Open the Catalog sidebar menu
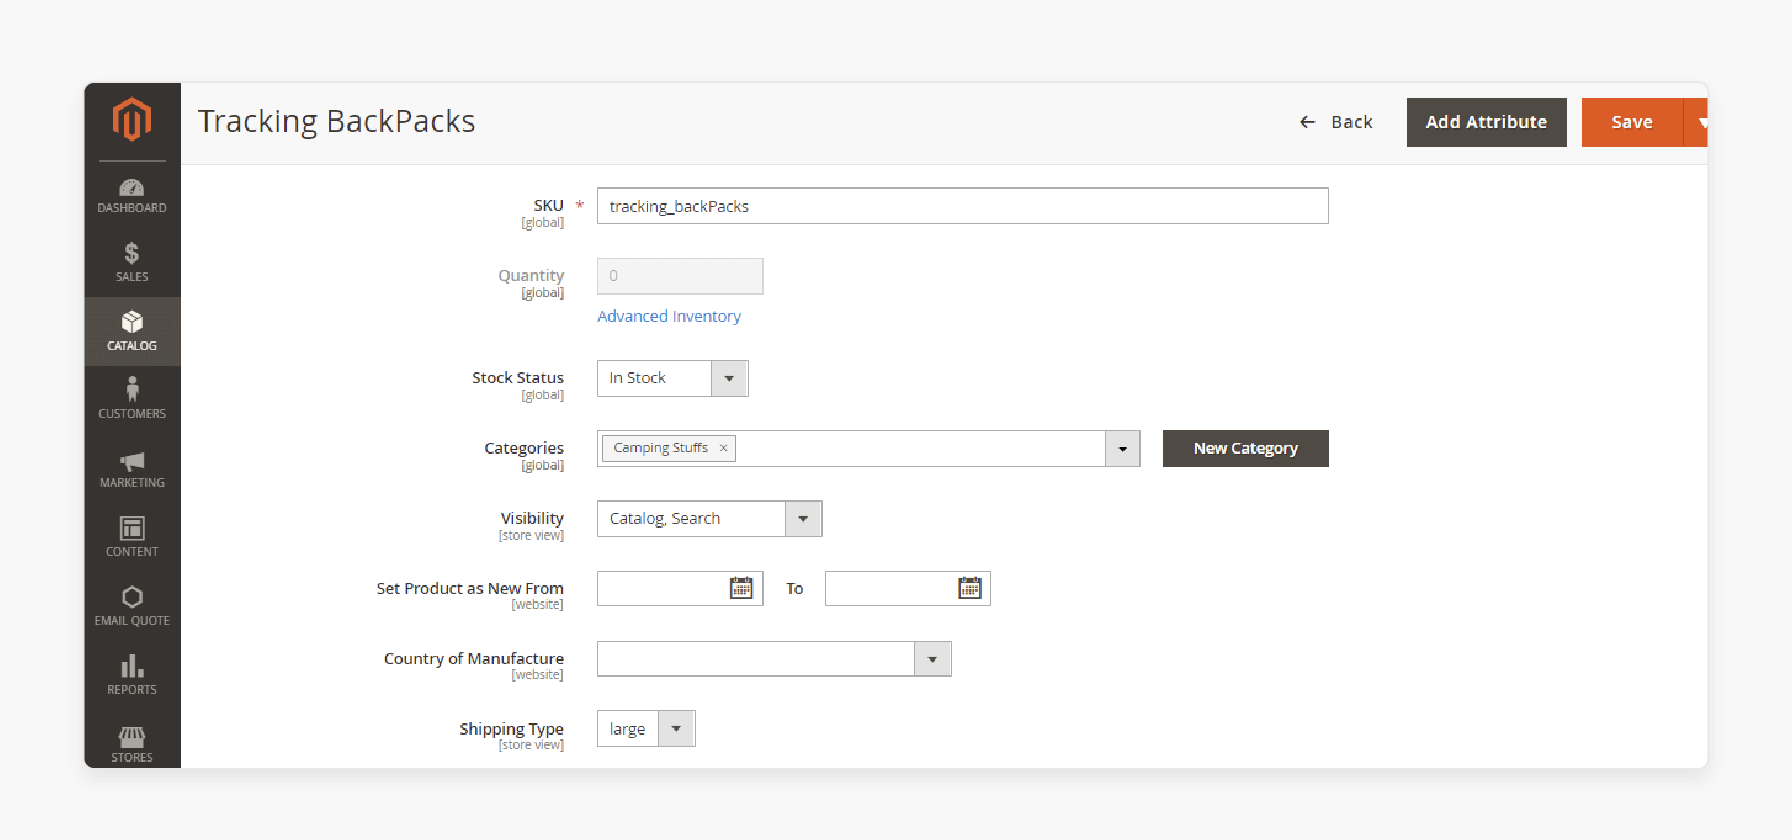The image size is (1792, 840). pyautogui.click(x=132, y=331)
